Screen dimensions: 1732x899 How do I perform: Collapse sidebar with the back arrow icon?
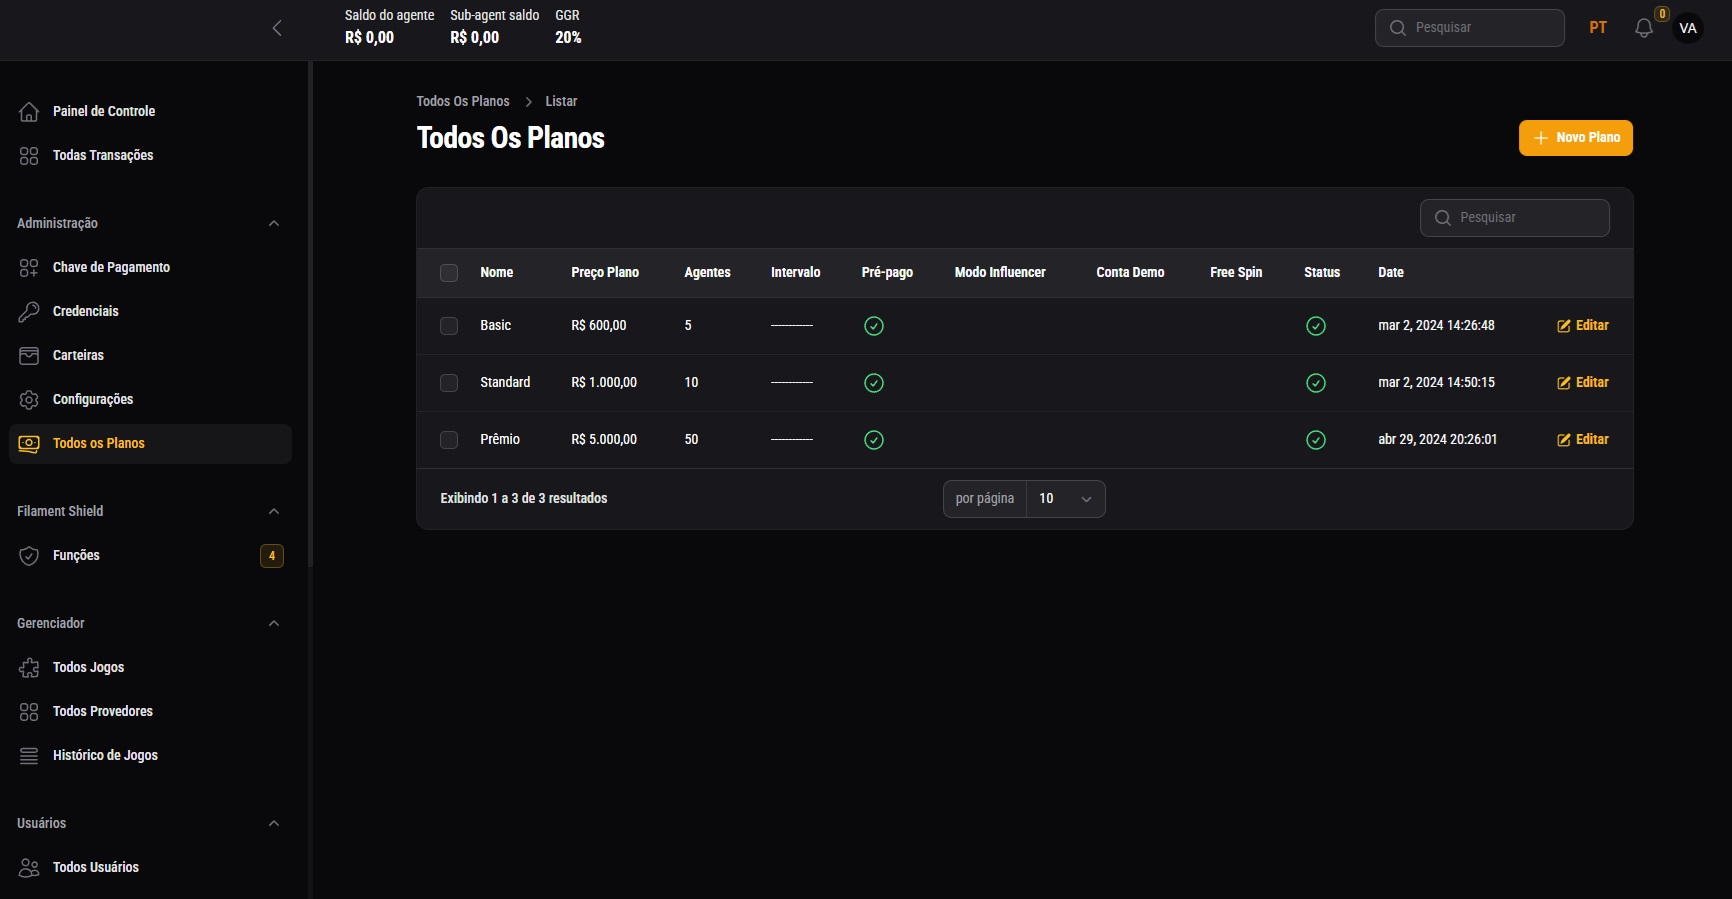(x=277, y=28)
